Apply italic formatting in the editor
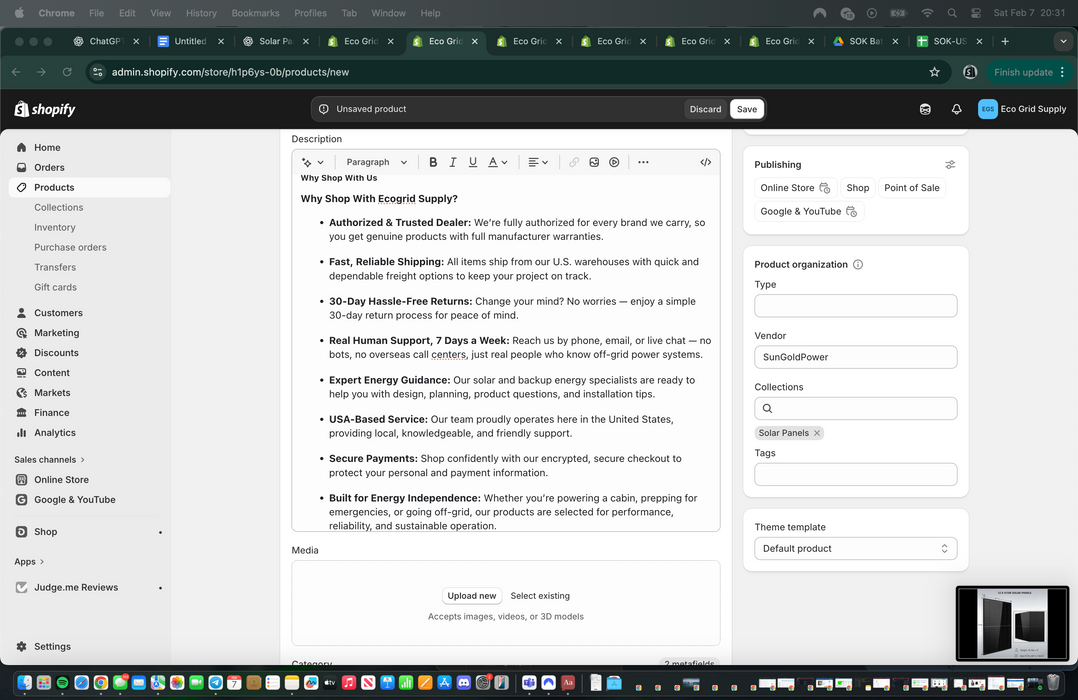The image size is (1078, 700). (x=453, y=162)
